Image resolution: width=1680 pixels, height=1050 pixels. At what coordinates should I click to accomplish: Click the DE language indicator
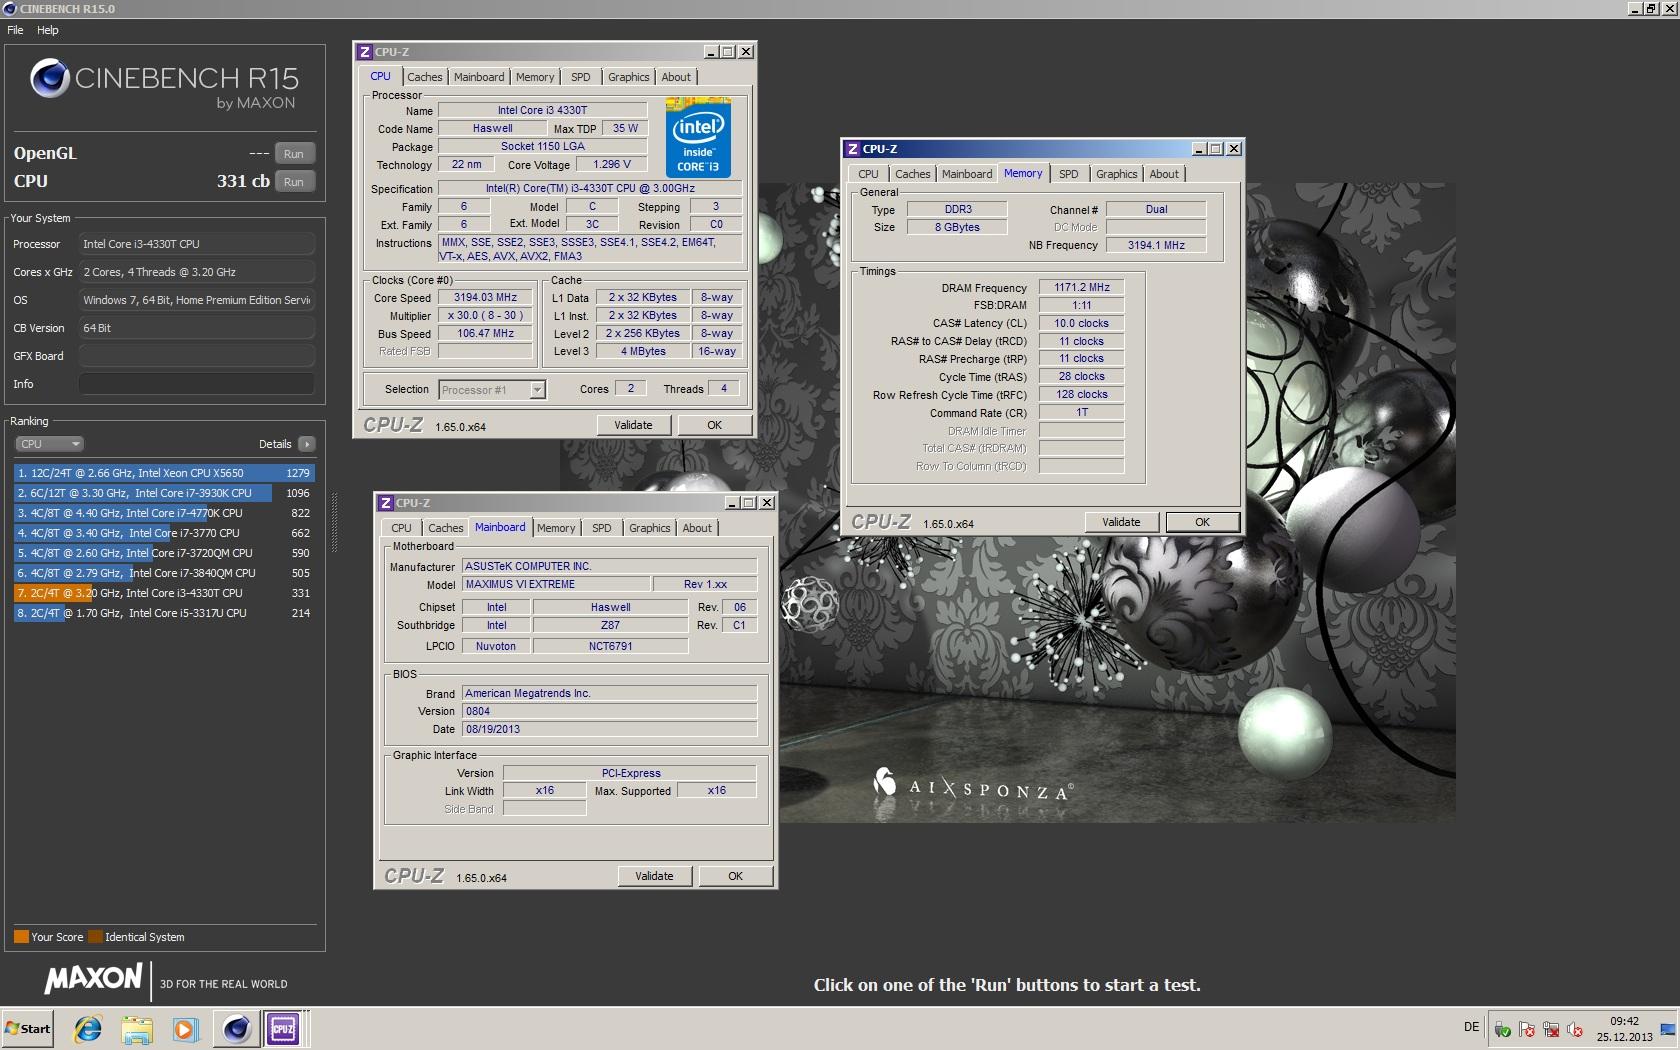point(1471,1027)
